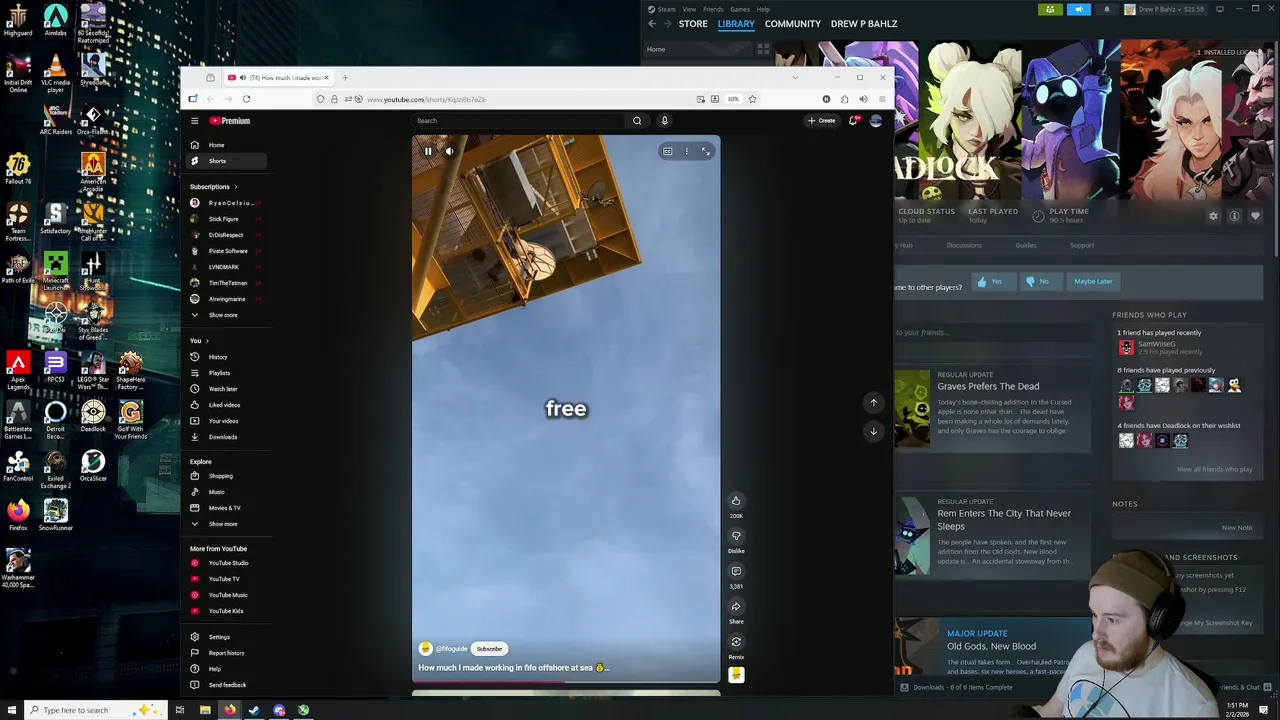Bookmark the page with the star icon
This screenshot has height=720, width=1280.
752,99
